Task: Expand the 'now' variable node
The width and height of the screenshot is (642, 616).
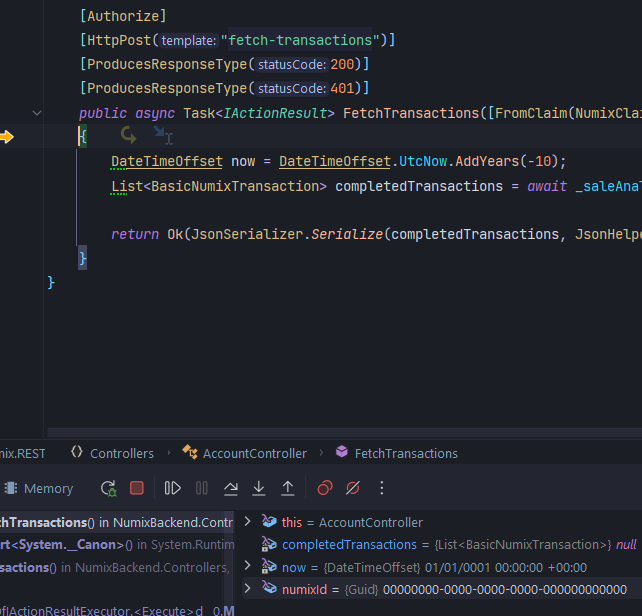Action: tap(247, 566)
